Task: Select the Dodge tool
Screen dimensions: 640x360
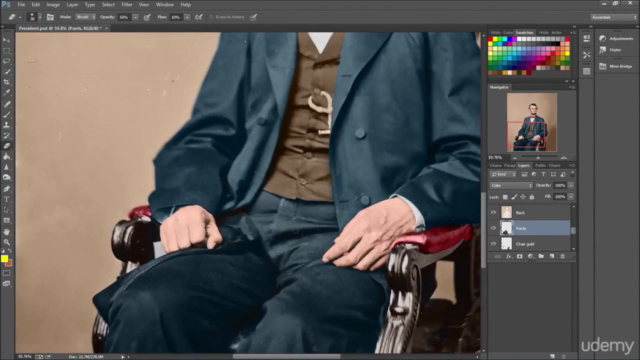Action: click(x=7, y=178)
